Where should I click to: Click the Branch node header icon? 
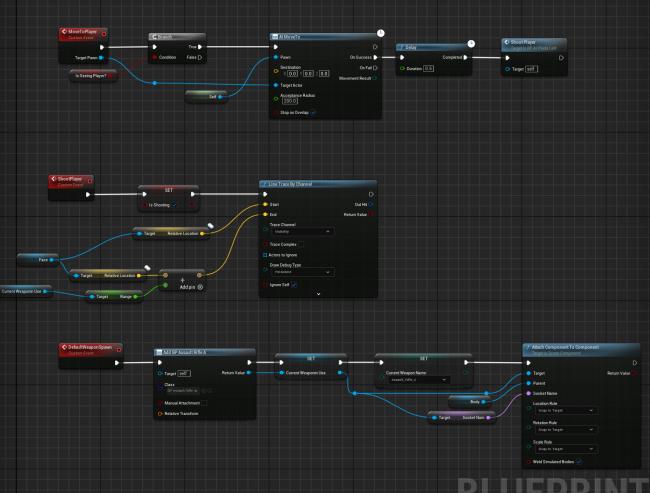tap(154, 37)
